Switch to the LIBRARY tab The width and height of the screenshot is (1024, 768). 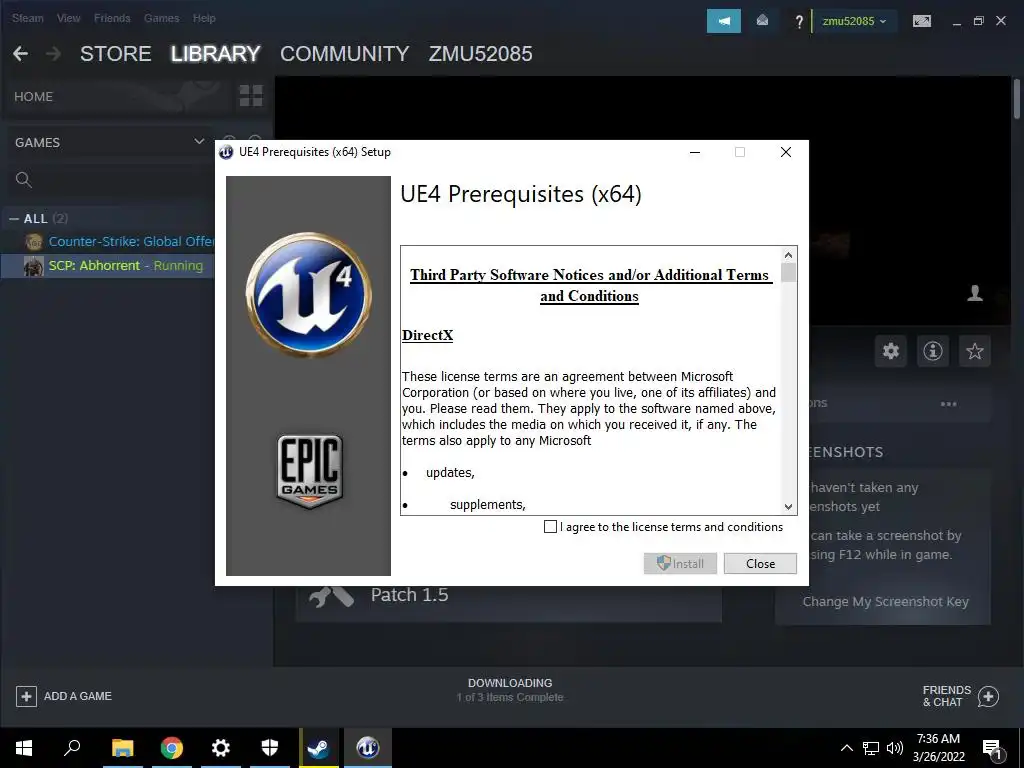coord(216,54)
